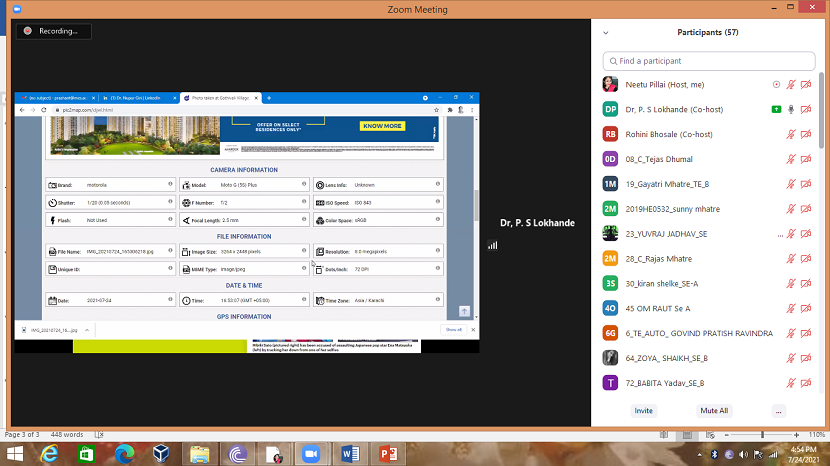Click the participants list vertical scrollbar
Image resolution: width=830 pixels, height=466 pixels.
tap(822, 110)
